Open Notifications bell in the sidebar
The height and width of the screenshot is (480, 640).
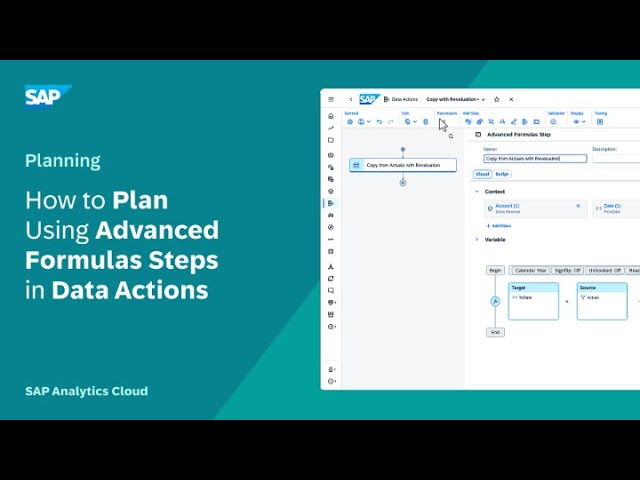(331, 369)
